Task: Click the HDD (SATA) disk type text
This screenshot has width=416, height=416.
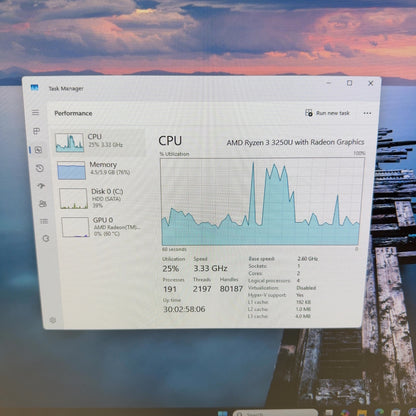Action: point(106,199)
